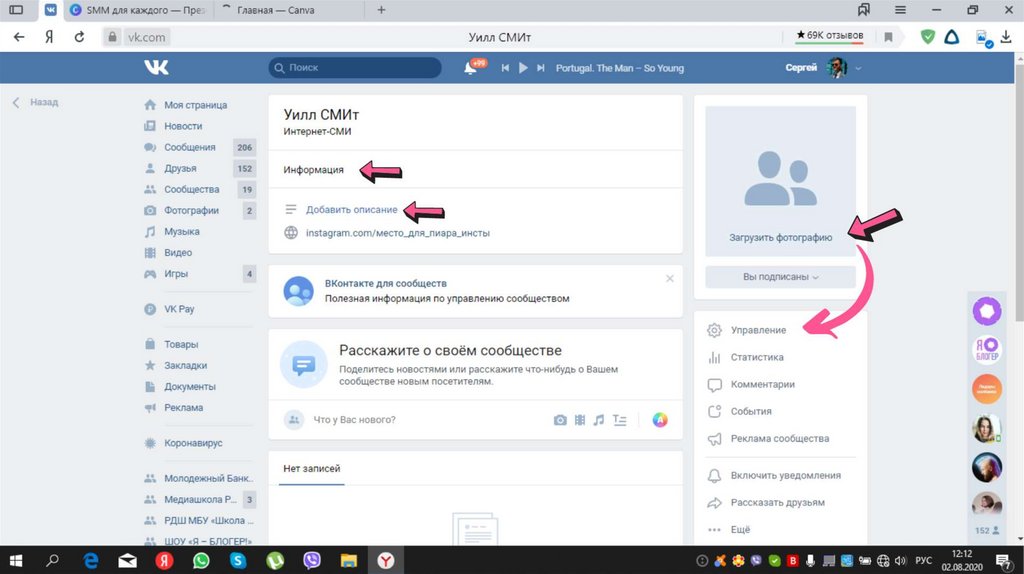Go back using the Назад button
1024x574 pixels.
click(x=36, y=102)
